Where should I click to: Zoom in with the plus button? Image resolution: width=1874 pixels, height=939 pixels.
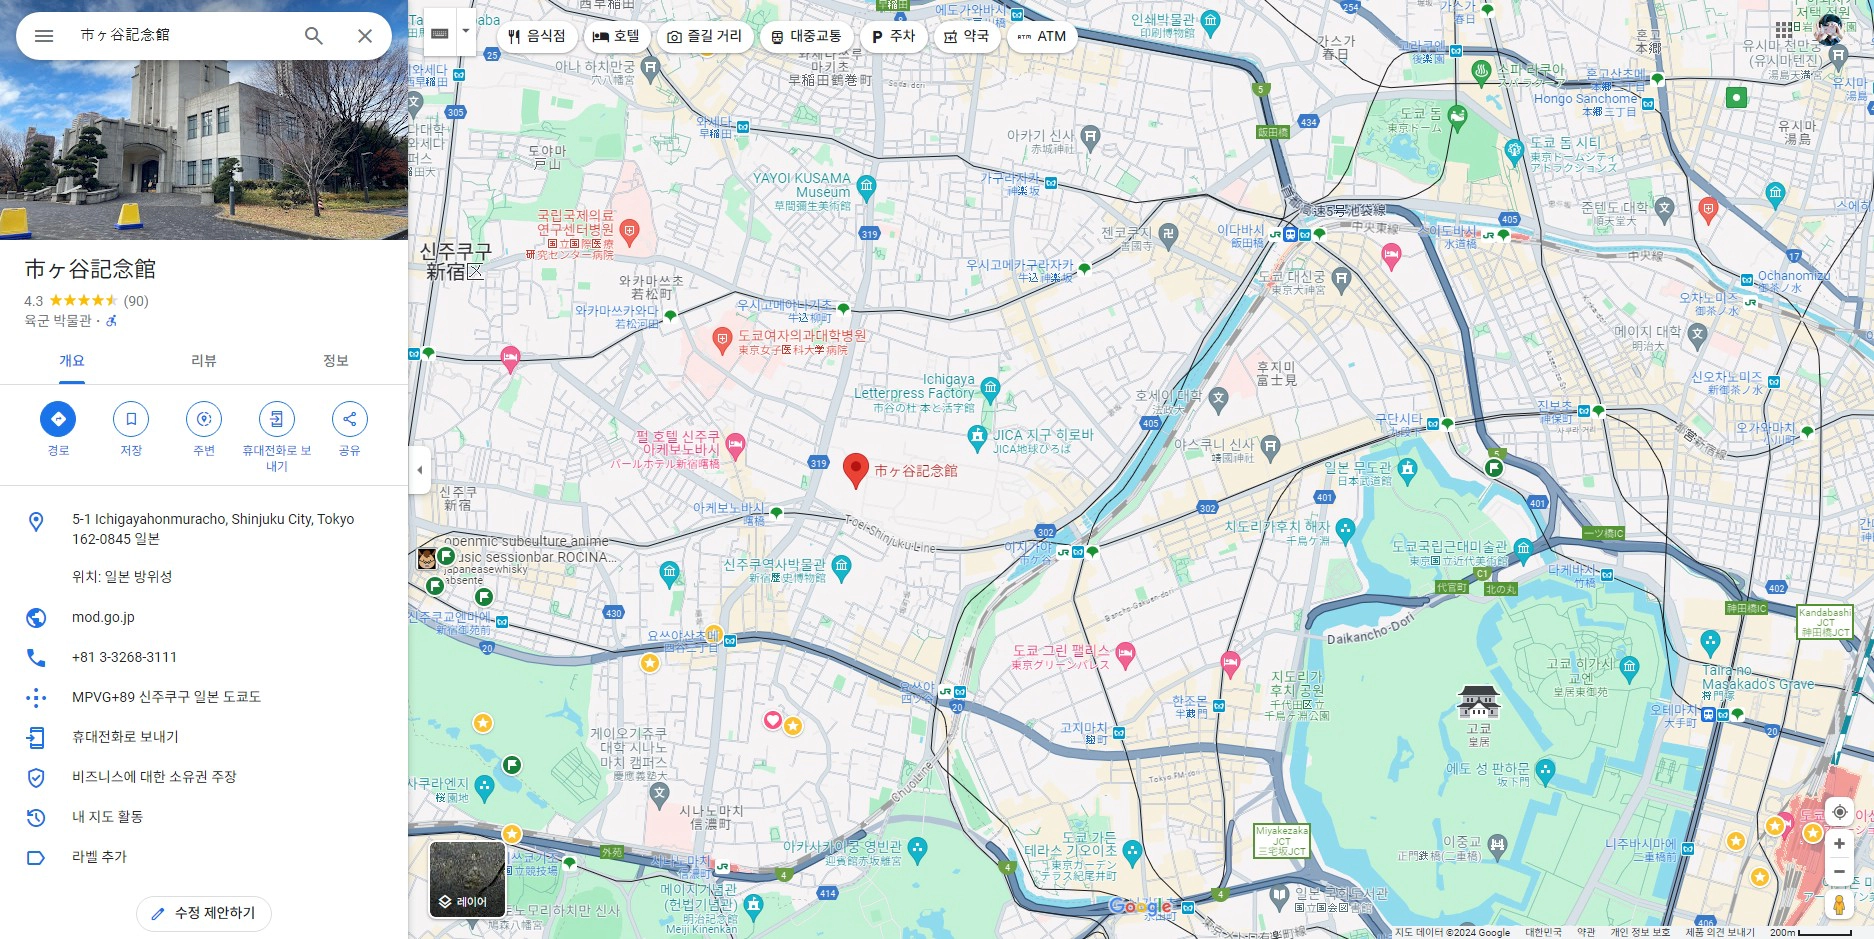pos(1839,844)
